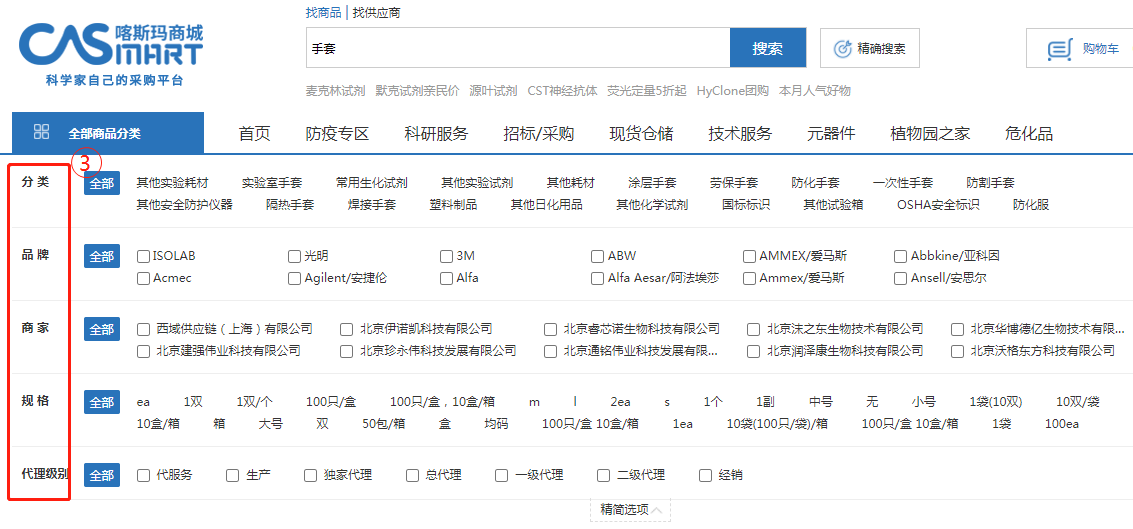The width and height of the screenshot is (1133, 529).
Task: Tick the 独家代理 checkbox
Action: point(310,475)
